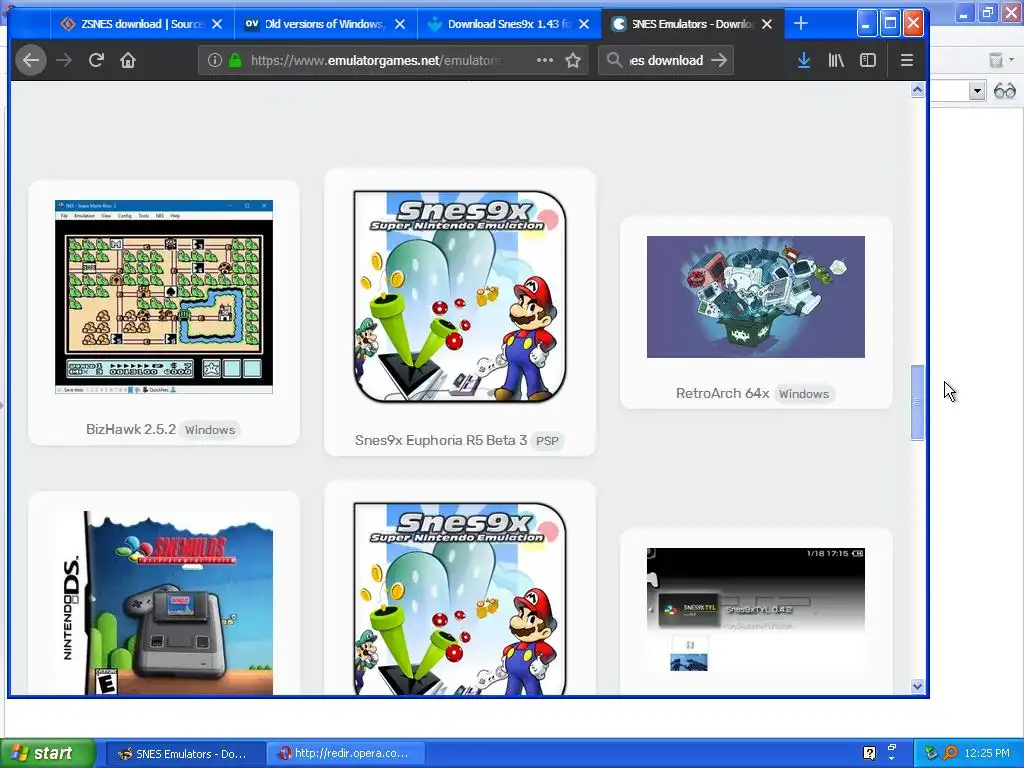Click the trash icon in background window
Image resolution: width=1024 pixels, height=768 pixels.
click(995, 60)
